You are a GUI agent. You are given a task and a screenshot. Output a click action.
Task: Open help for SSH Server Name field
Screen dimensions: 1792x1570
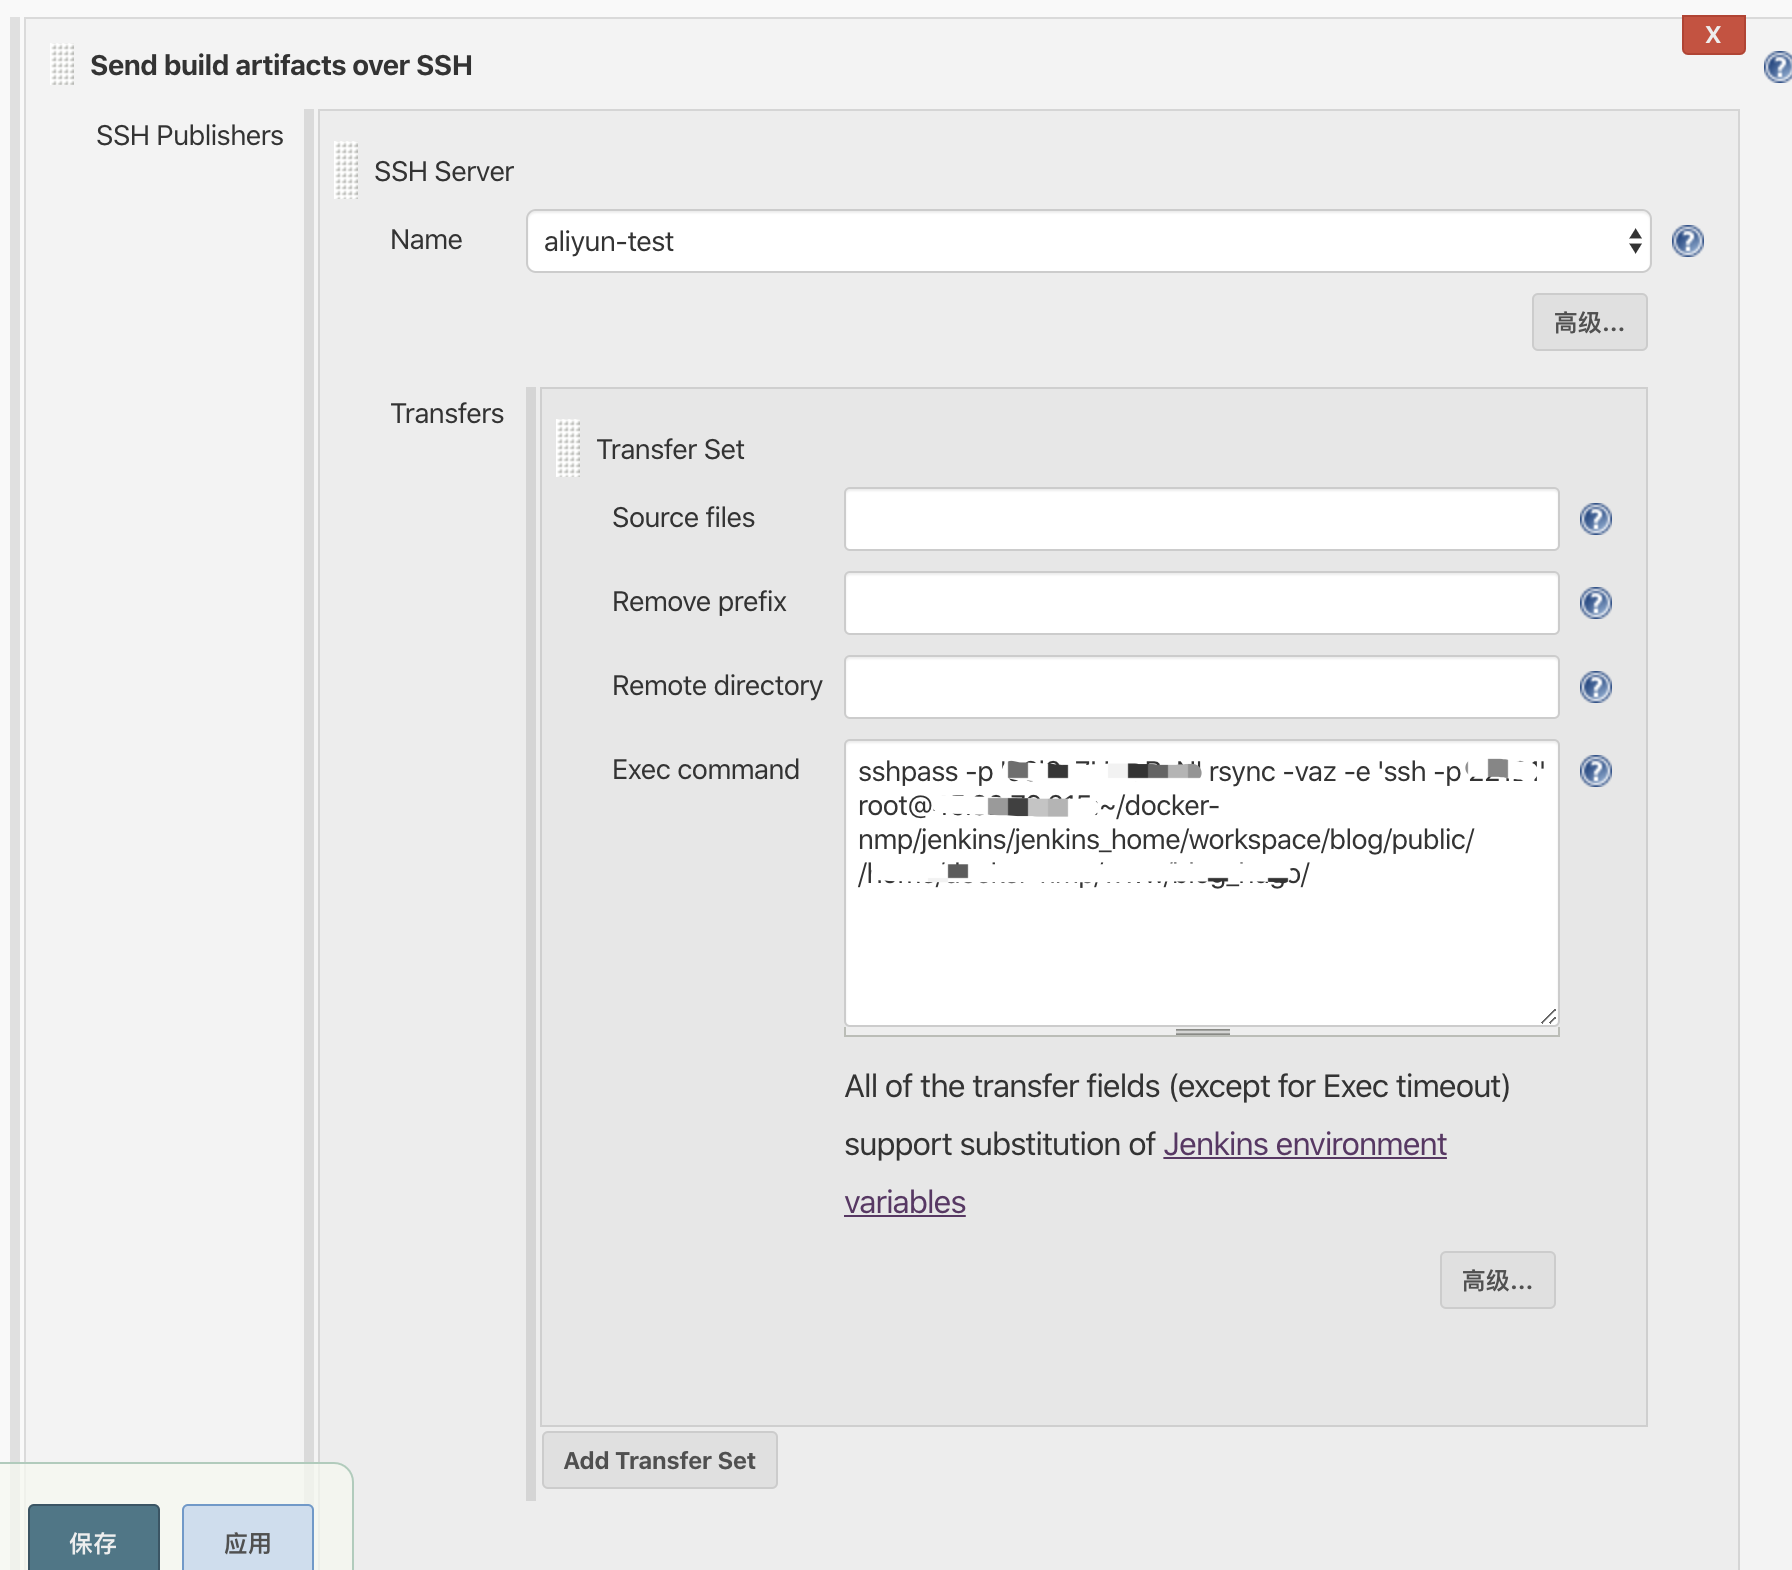click(x=1687, y=241)
